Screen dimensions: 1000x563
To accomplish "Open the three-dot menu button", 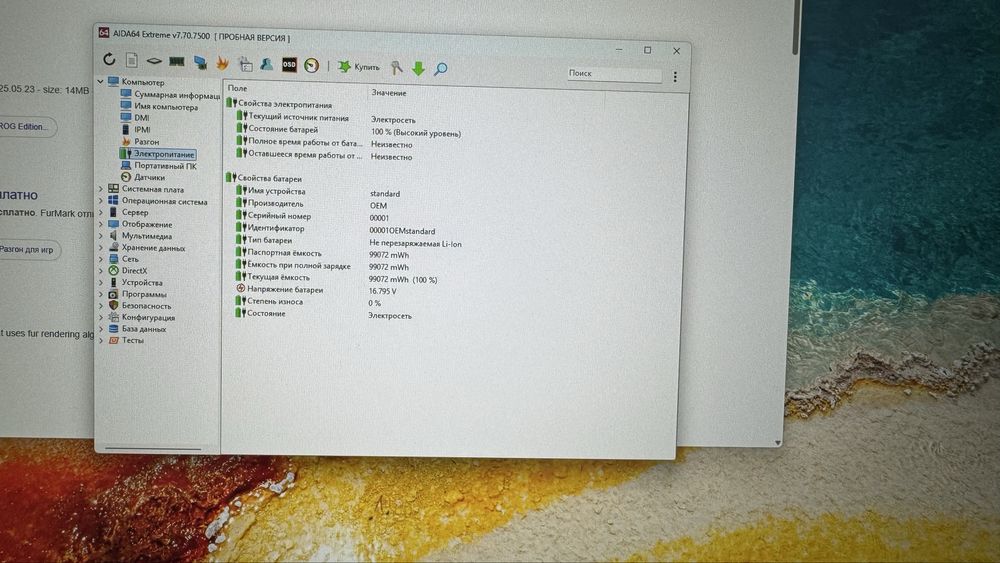I will point(675,77).
